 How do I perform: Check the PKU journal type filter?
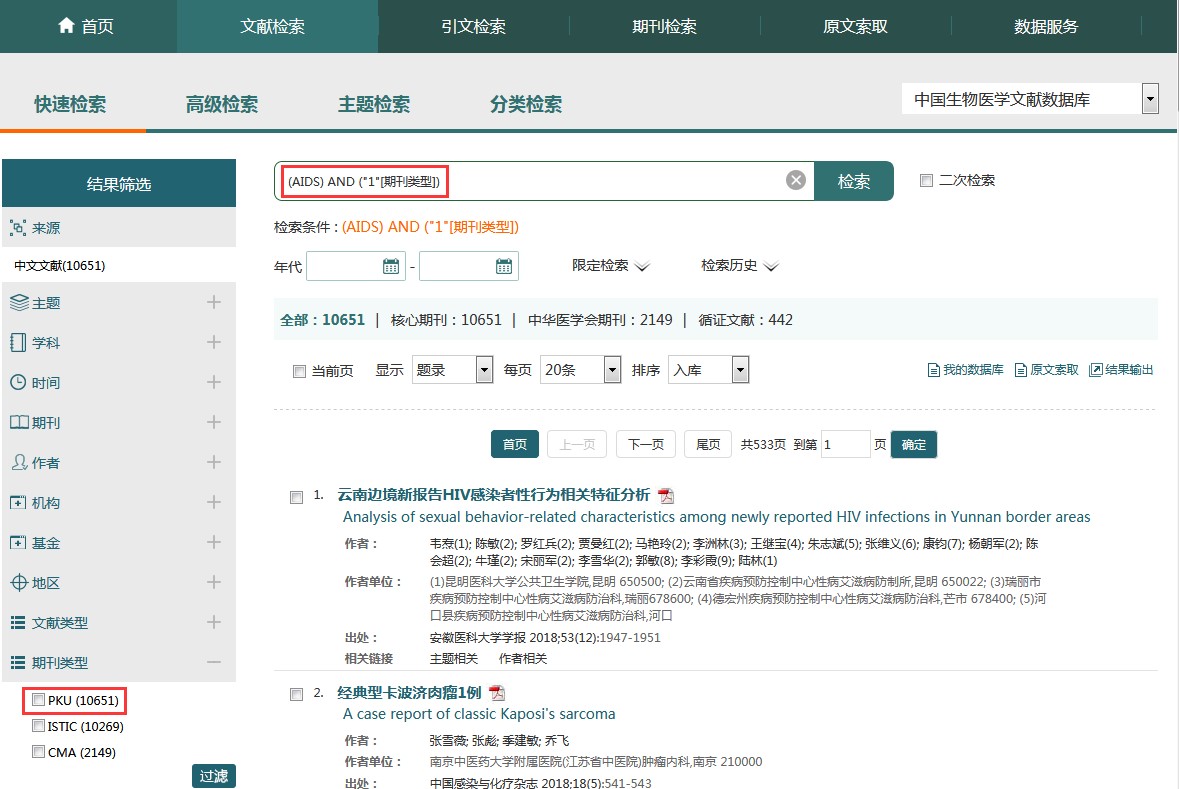[x=39, y=700]
